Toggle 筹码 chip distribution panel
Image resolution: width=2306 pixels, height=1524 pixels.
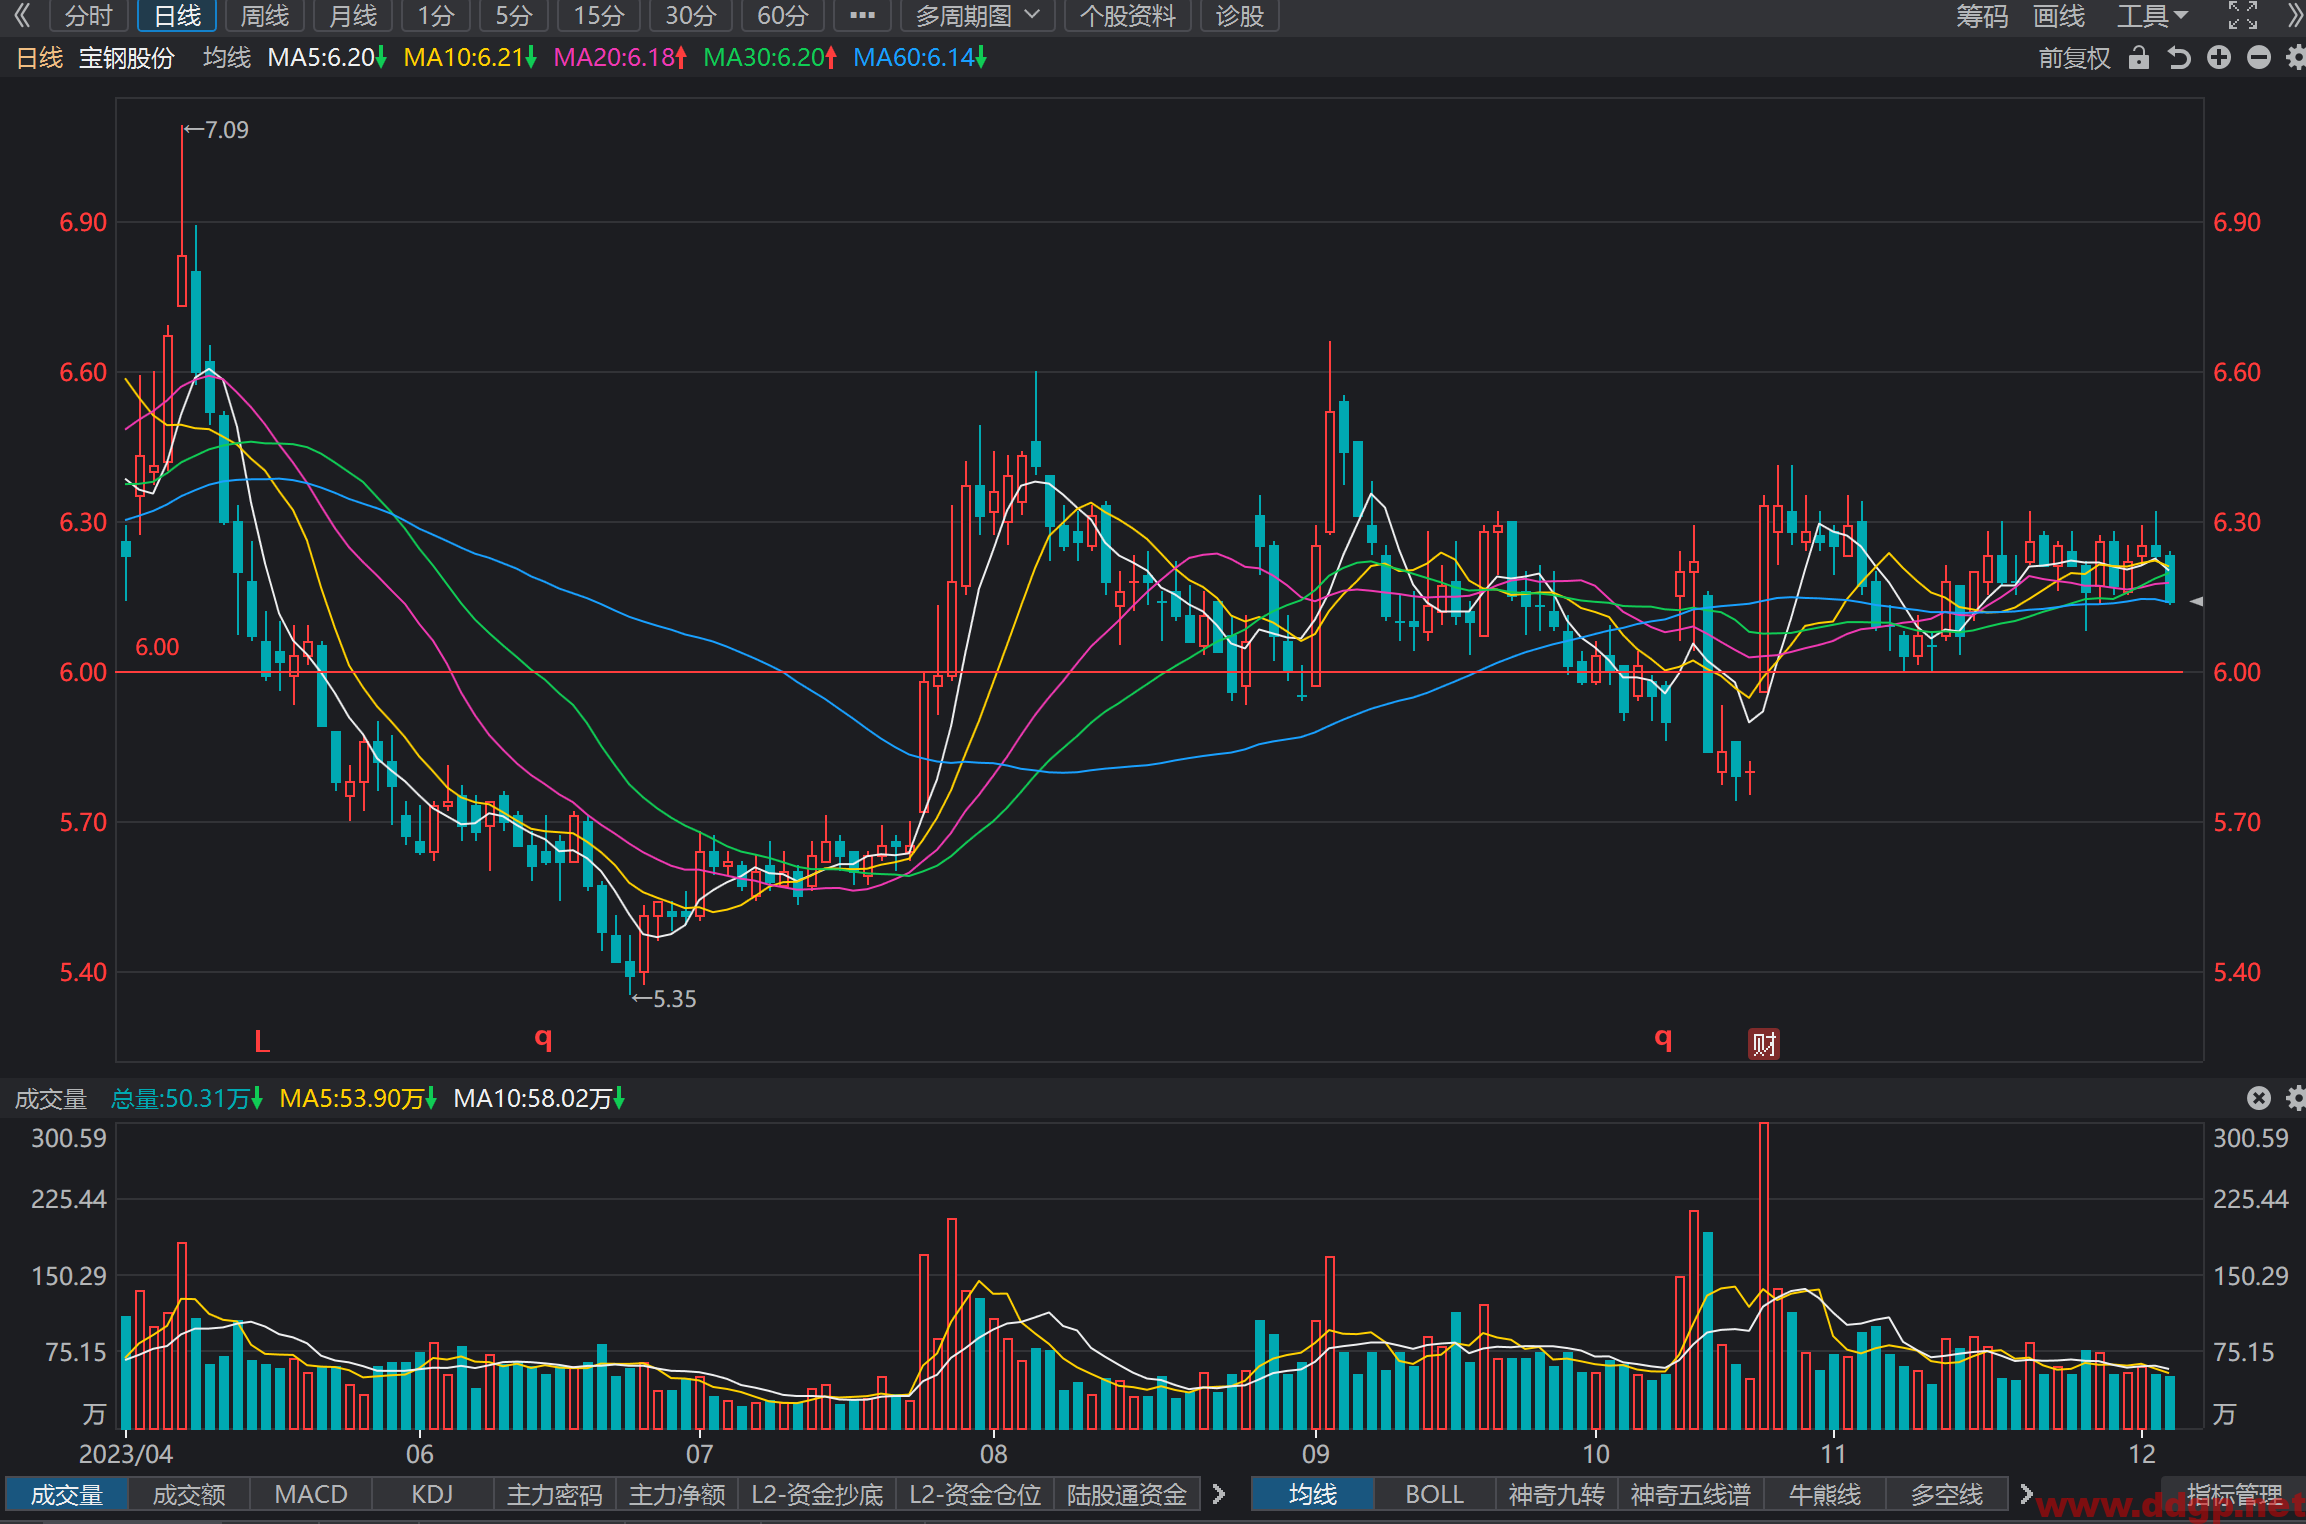[x=1981, y=16]
